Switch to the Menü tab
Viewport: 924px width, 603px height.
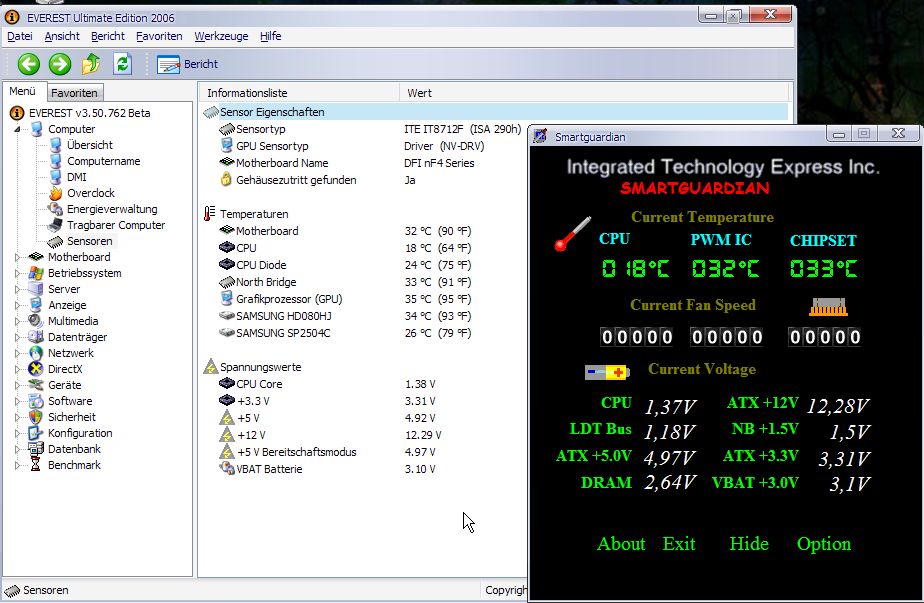(22, 91)
